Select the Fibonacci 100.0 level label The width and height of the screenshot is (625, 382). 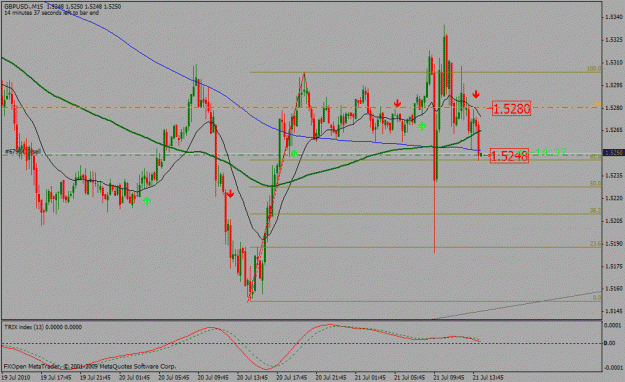[x=594, y=69]
